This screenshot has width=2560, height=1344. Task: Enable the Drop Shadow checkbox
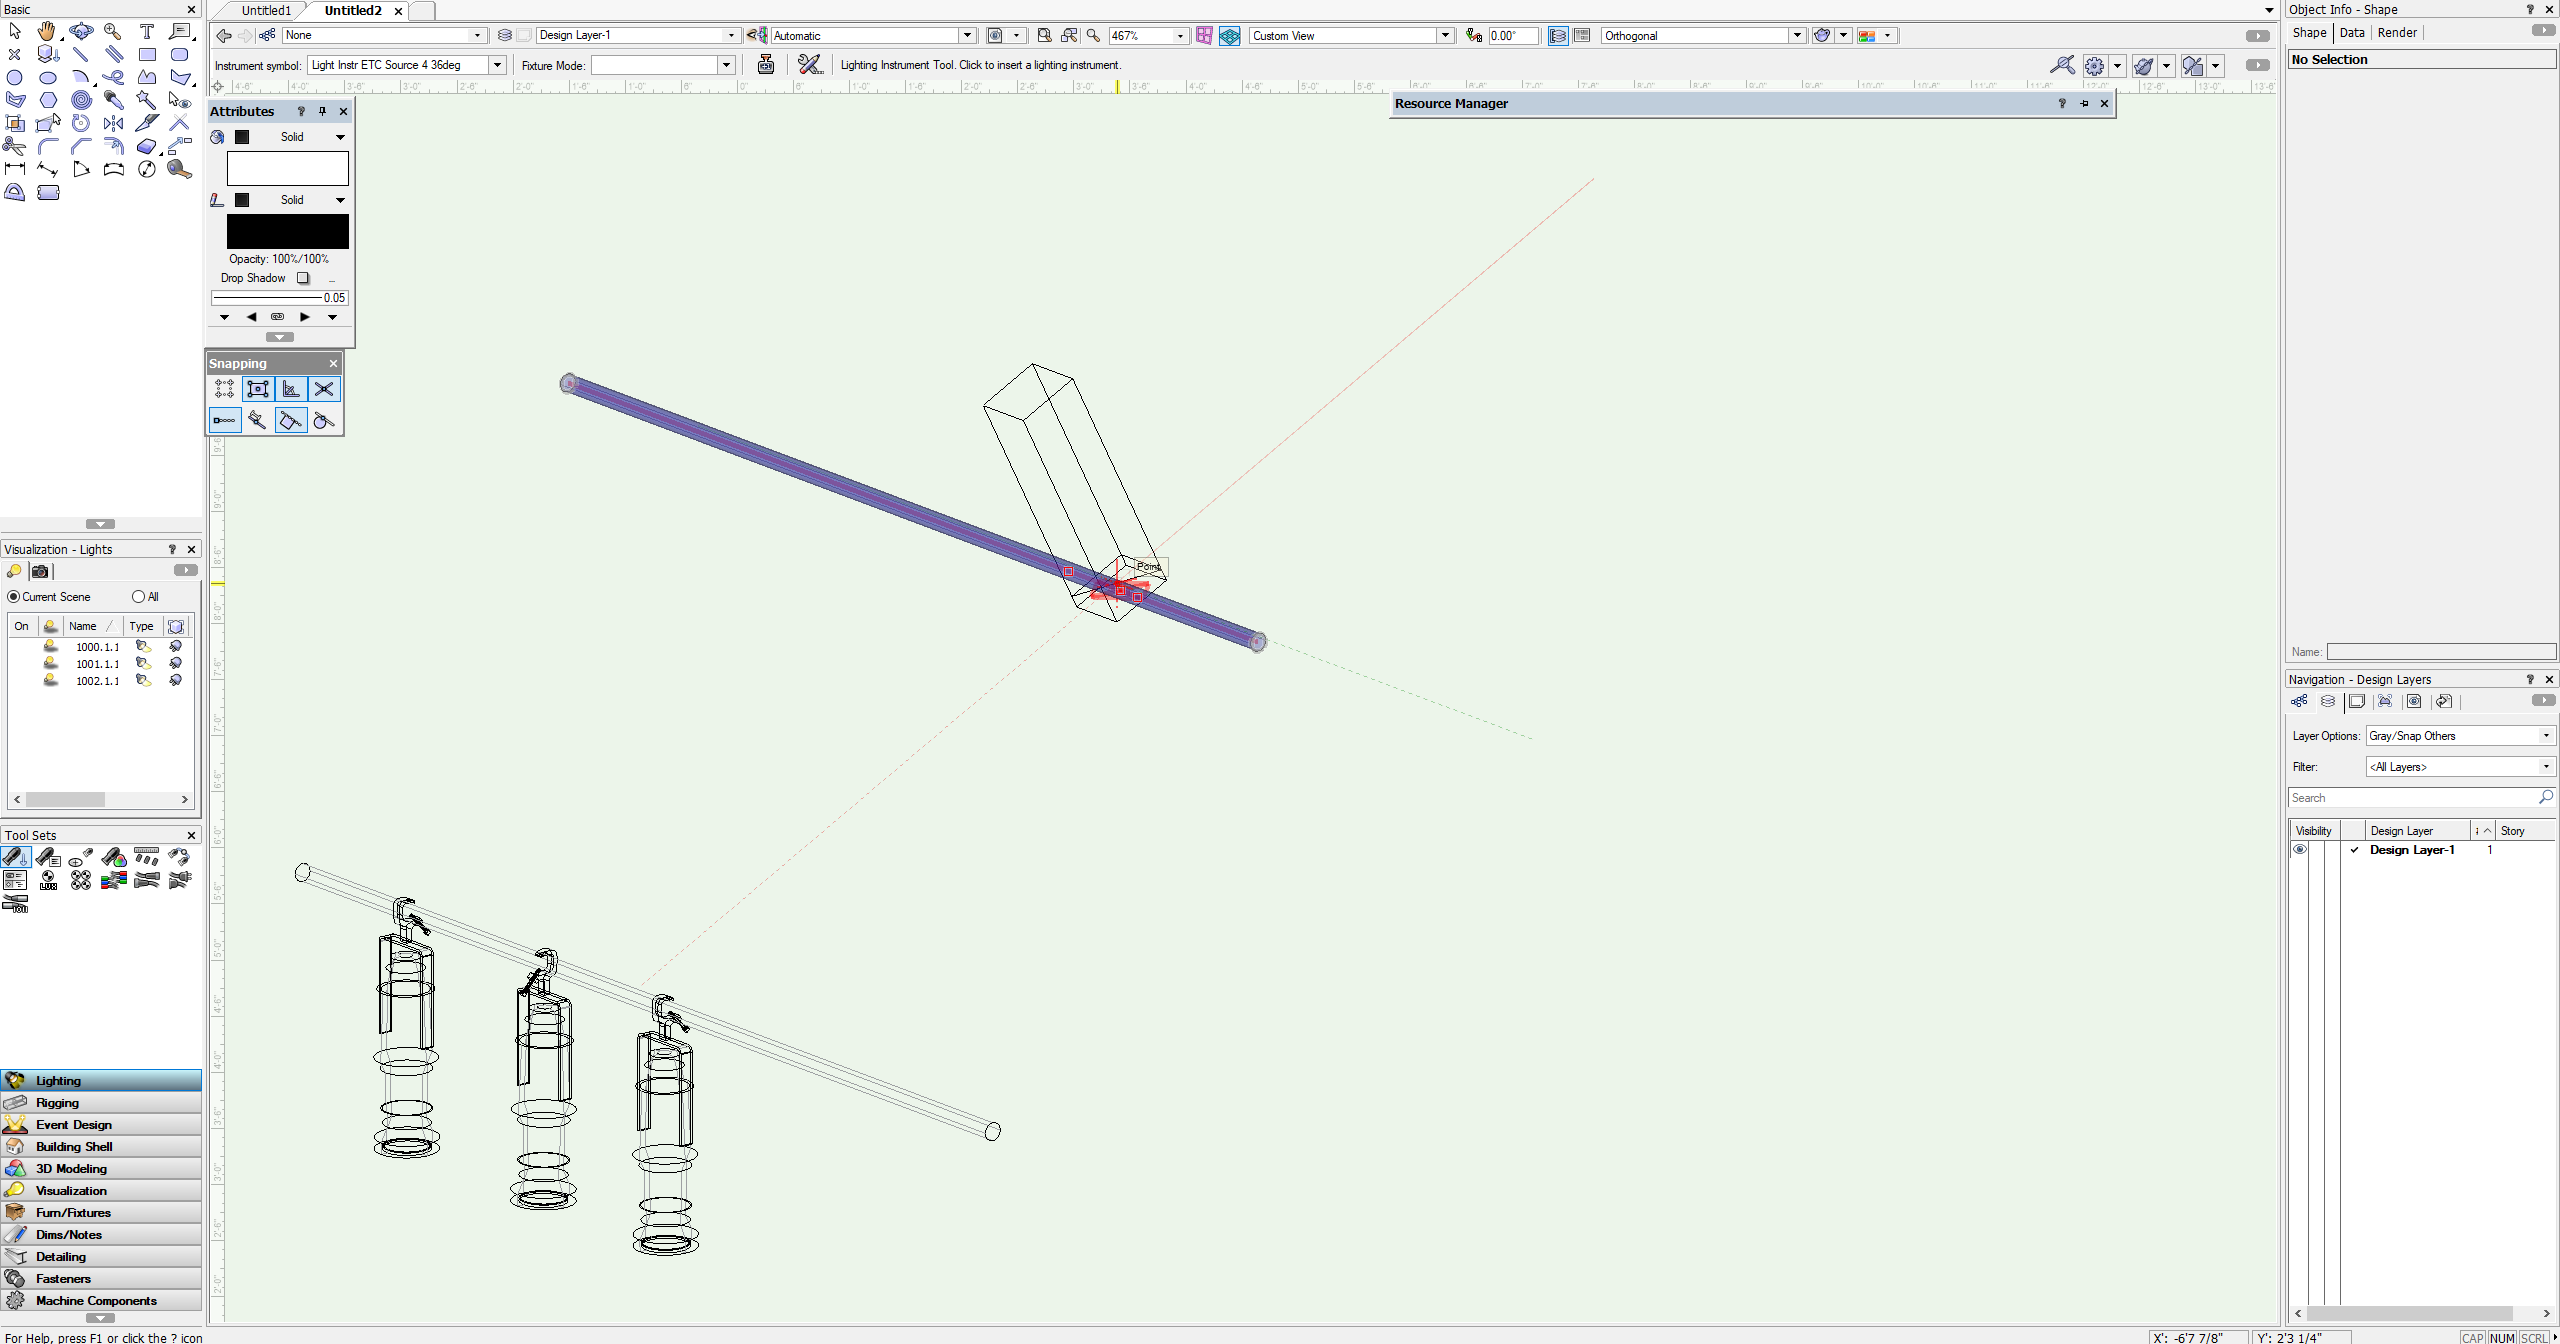pyautogui.click(x=303, y=278)
